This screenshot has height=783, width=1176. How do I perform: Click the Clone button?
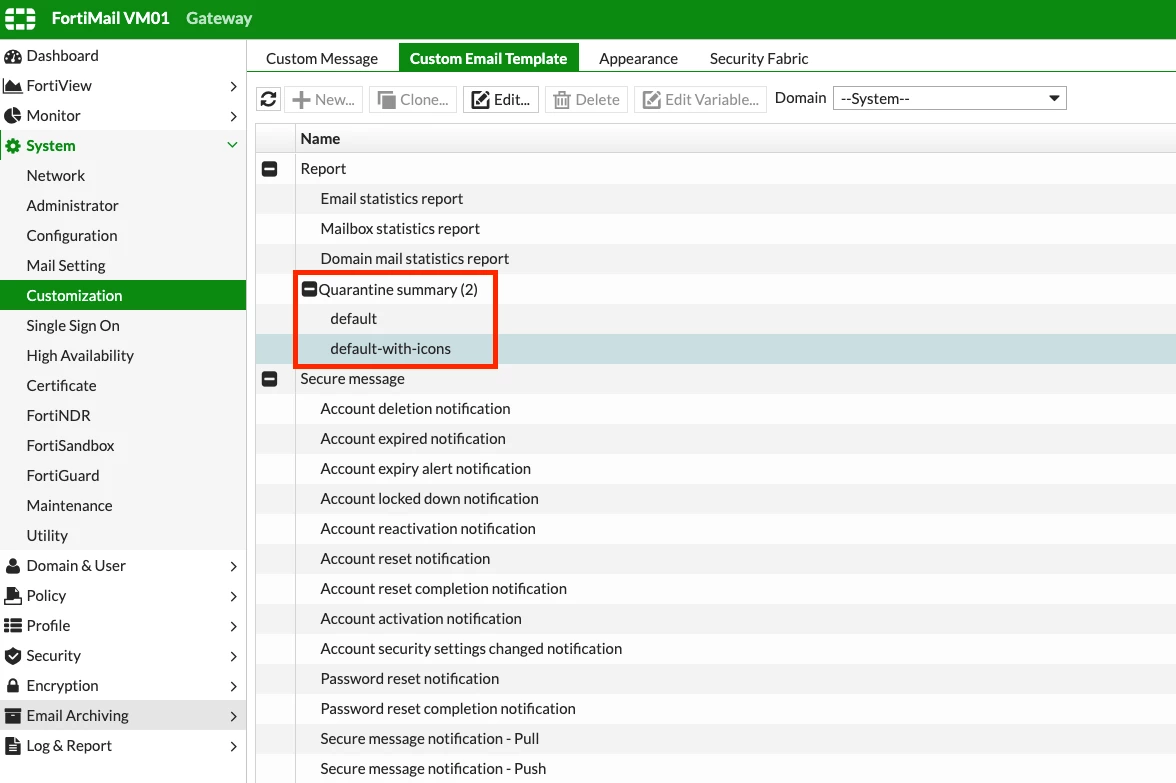pyautogui.click(x=412, y=99)
